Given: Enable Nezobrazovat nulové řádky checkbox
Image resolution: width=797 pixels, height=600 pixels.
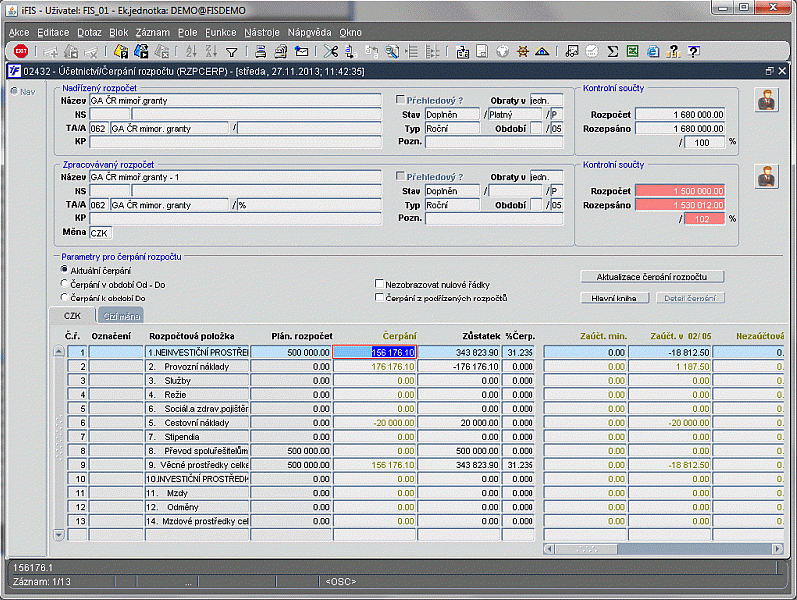Looking at the screenshot, I should (379, 284).
